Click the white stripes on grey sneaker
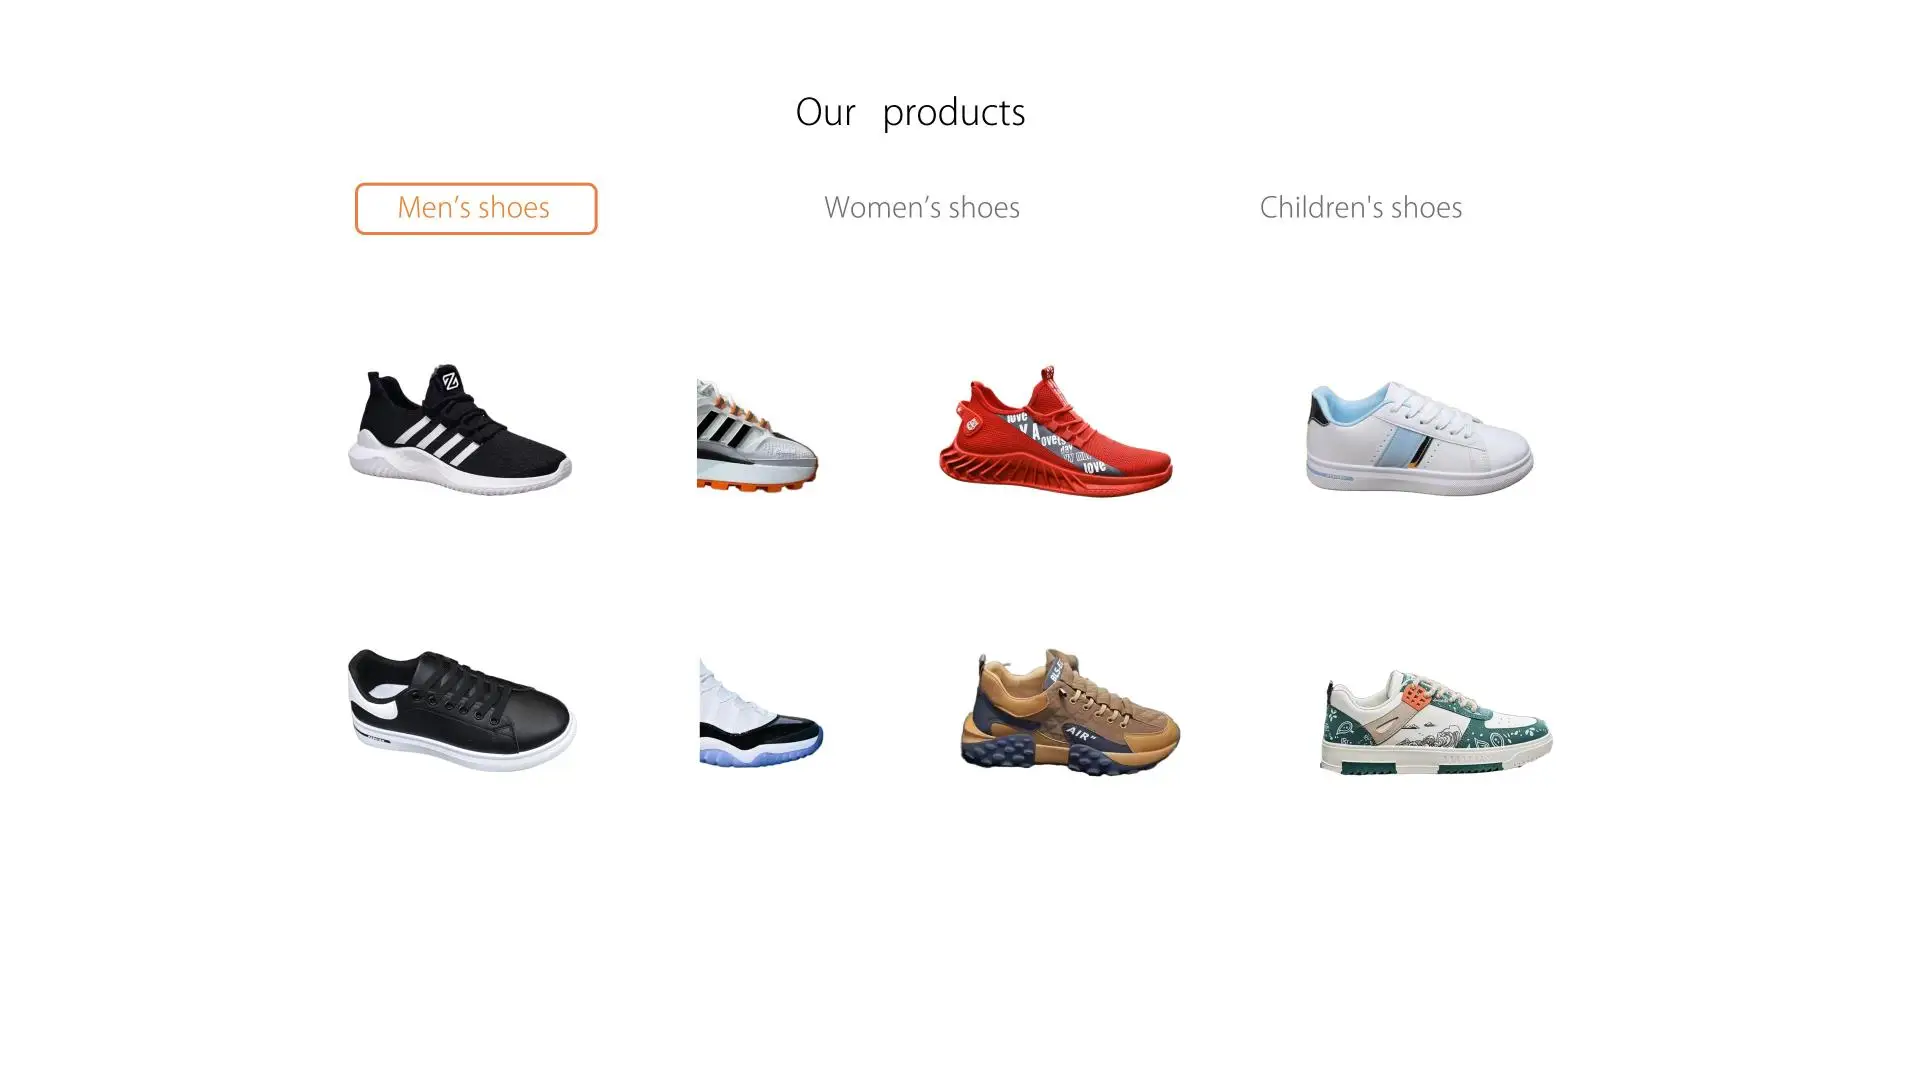The image size is (1920, 1080). click(x=722, y=427)
